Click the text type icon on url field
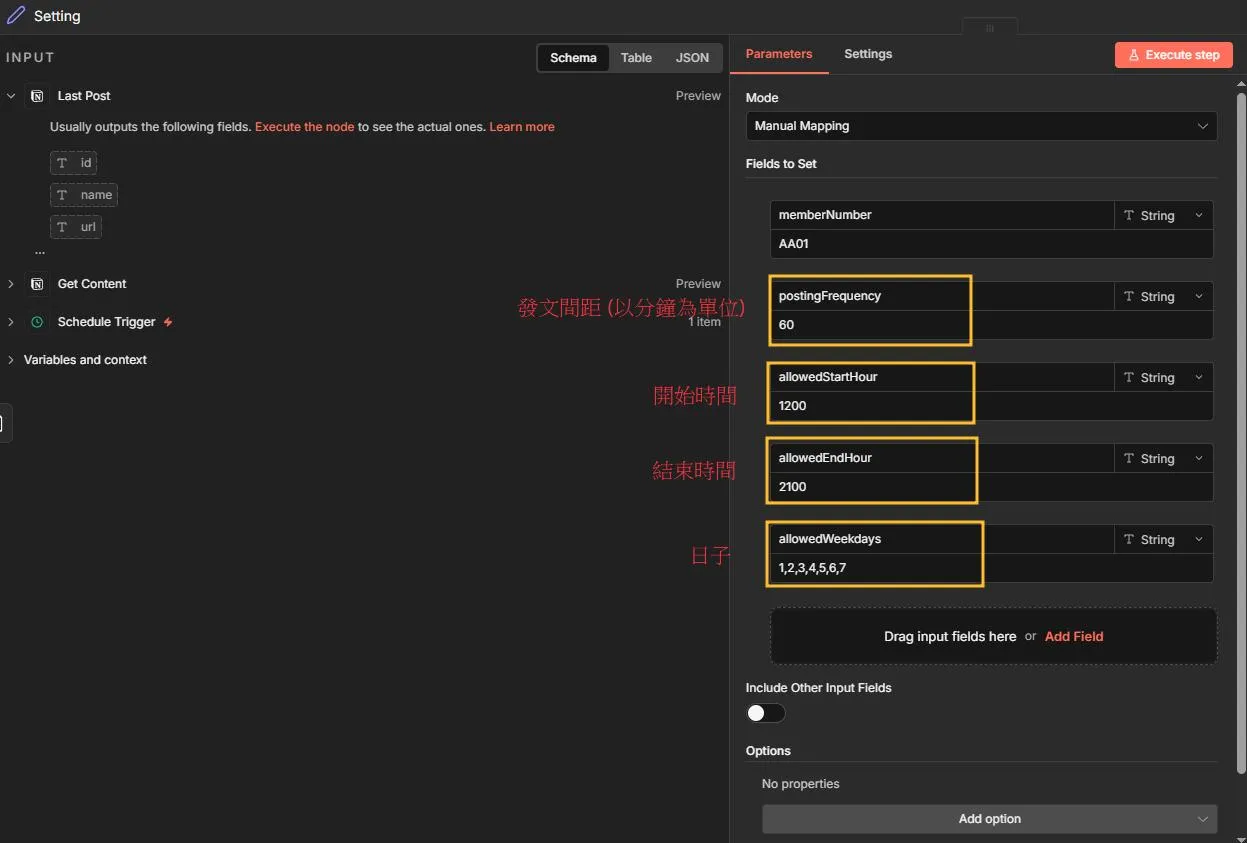Viewport: 1247px width, 843px height. tap(62, 227)
